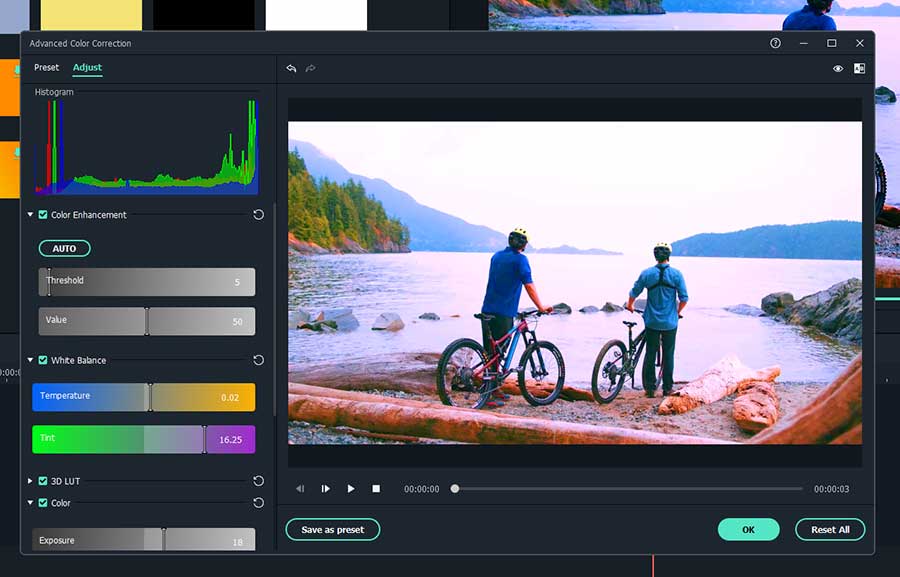This screenshot has height=577, width=900.
Task: Switch to the Preset tab
Action: pos(46,67)
